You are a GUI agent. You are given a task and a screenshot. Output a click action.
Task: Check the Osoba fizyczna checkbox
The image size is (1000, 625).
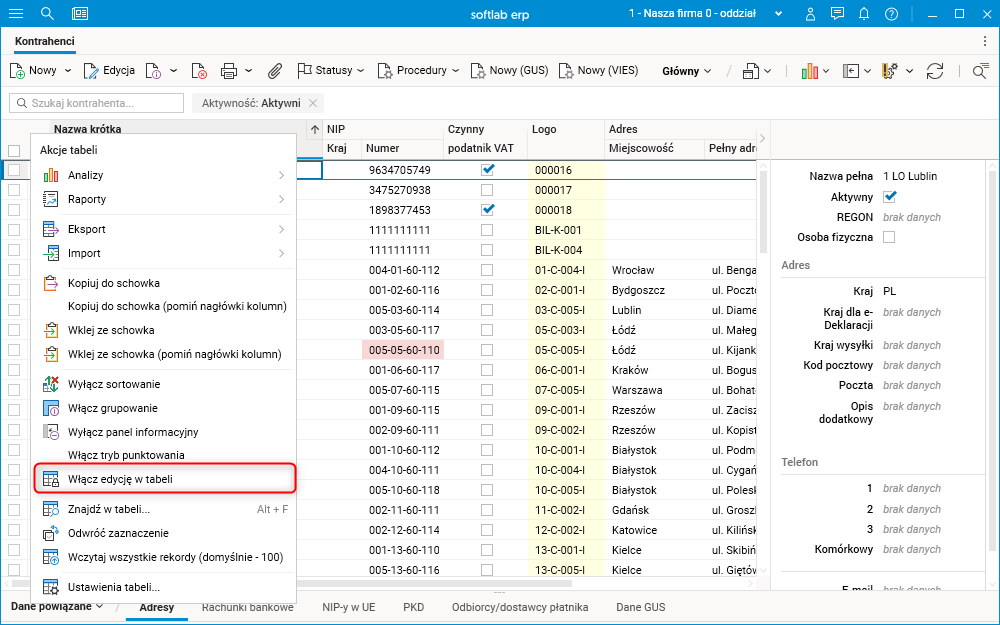(889, 237)
